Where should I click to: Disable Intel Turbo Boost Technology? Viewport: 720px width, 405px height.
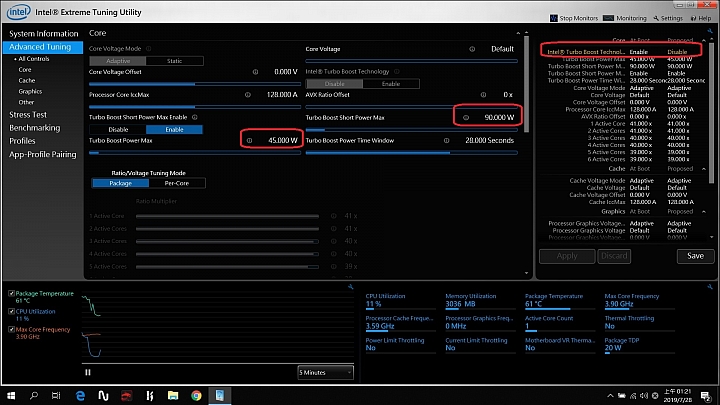334,84
